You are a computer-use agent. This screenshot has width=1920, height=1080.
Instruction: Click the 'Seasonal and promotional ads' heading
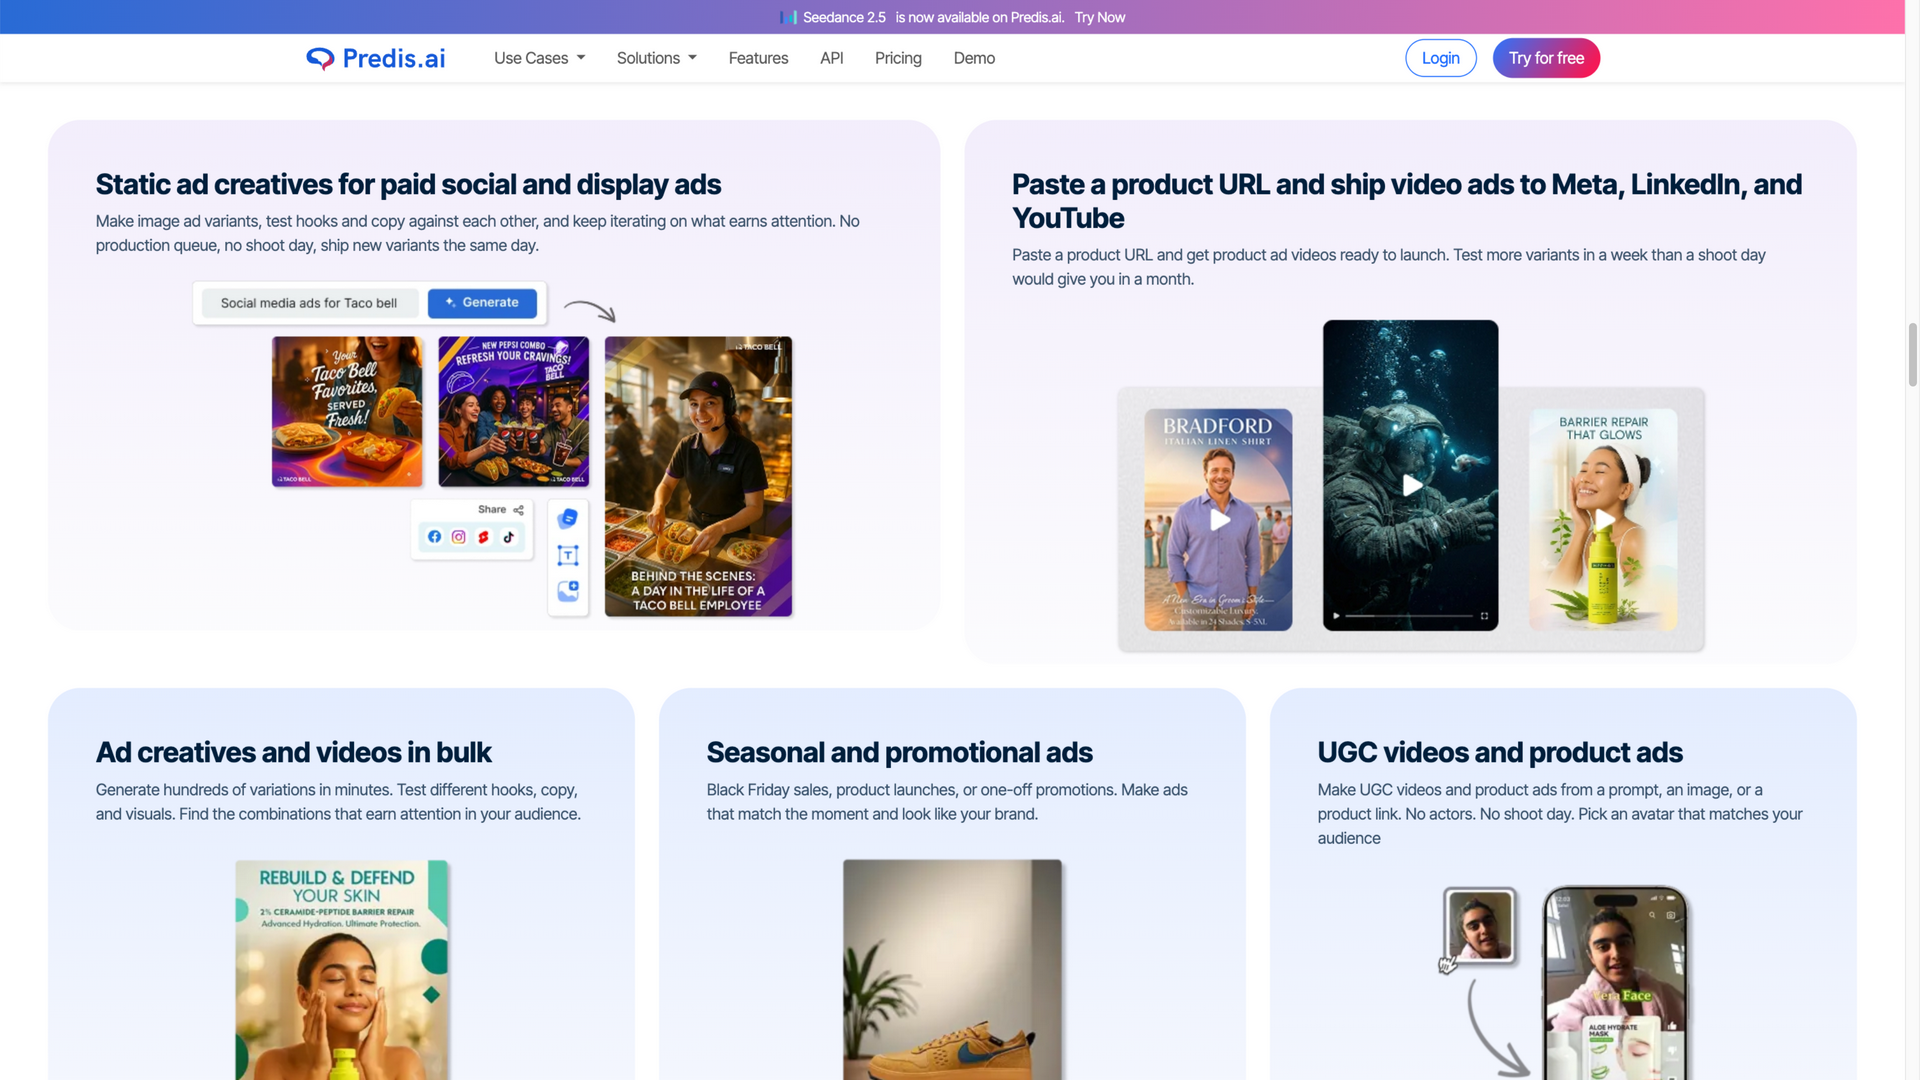pos(899,752)
